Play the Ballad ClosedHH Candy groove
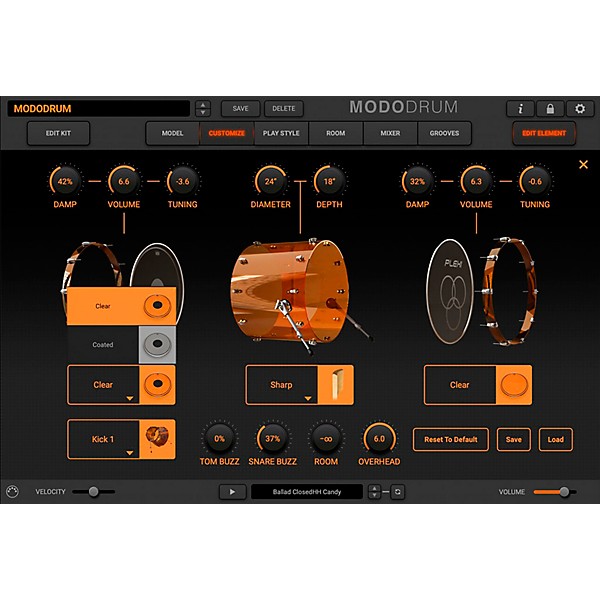600x600 pixels. pos(232,492)
